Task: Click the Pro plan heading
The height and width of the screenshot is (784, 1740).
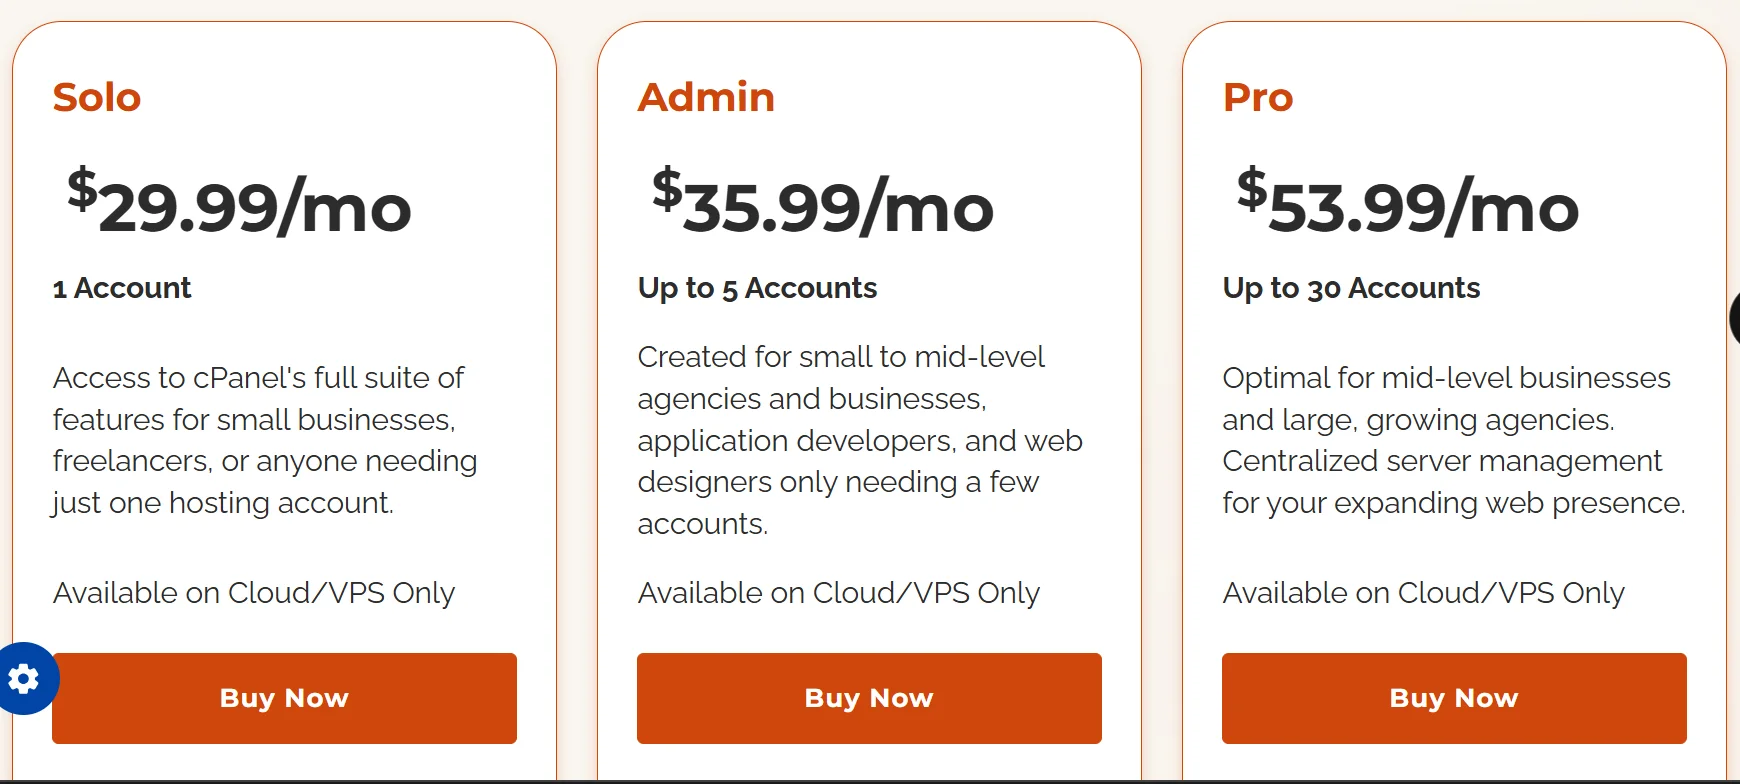Action: pos(1257,97)
